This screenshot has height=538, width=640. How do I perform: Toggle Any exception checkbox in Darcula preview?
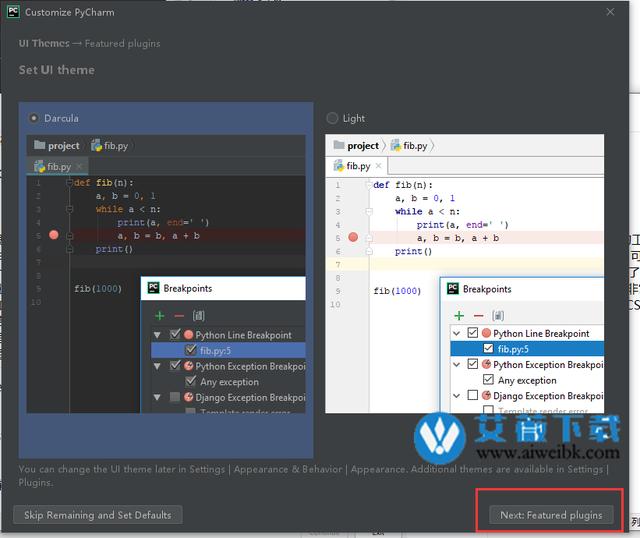[x=191, y=381]
